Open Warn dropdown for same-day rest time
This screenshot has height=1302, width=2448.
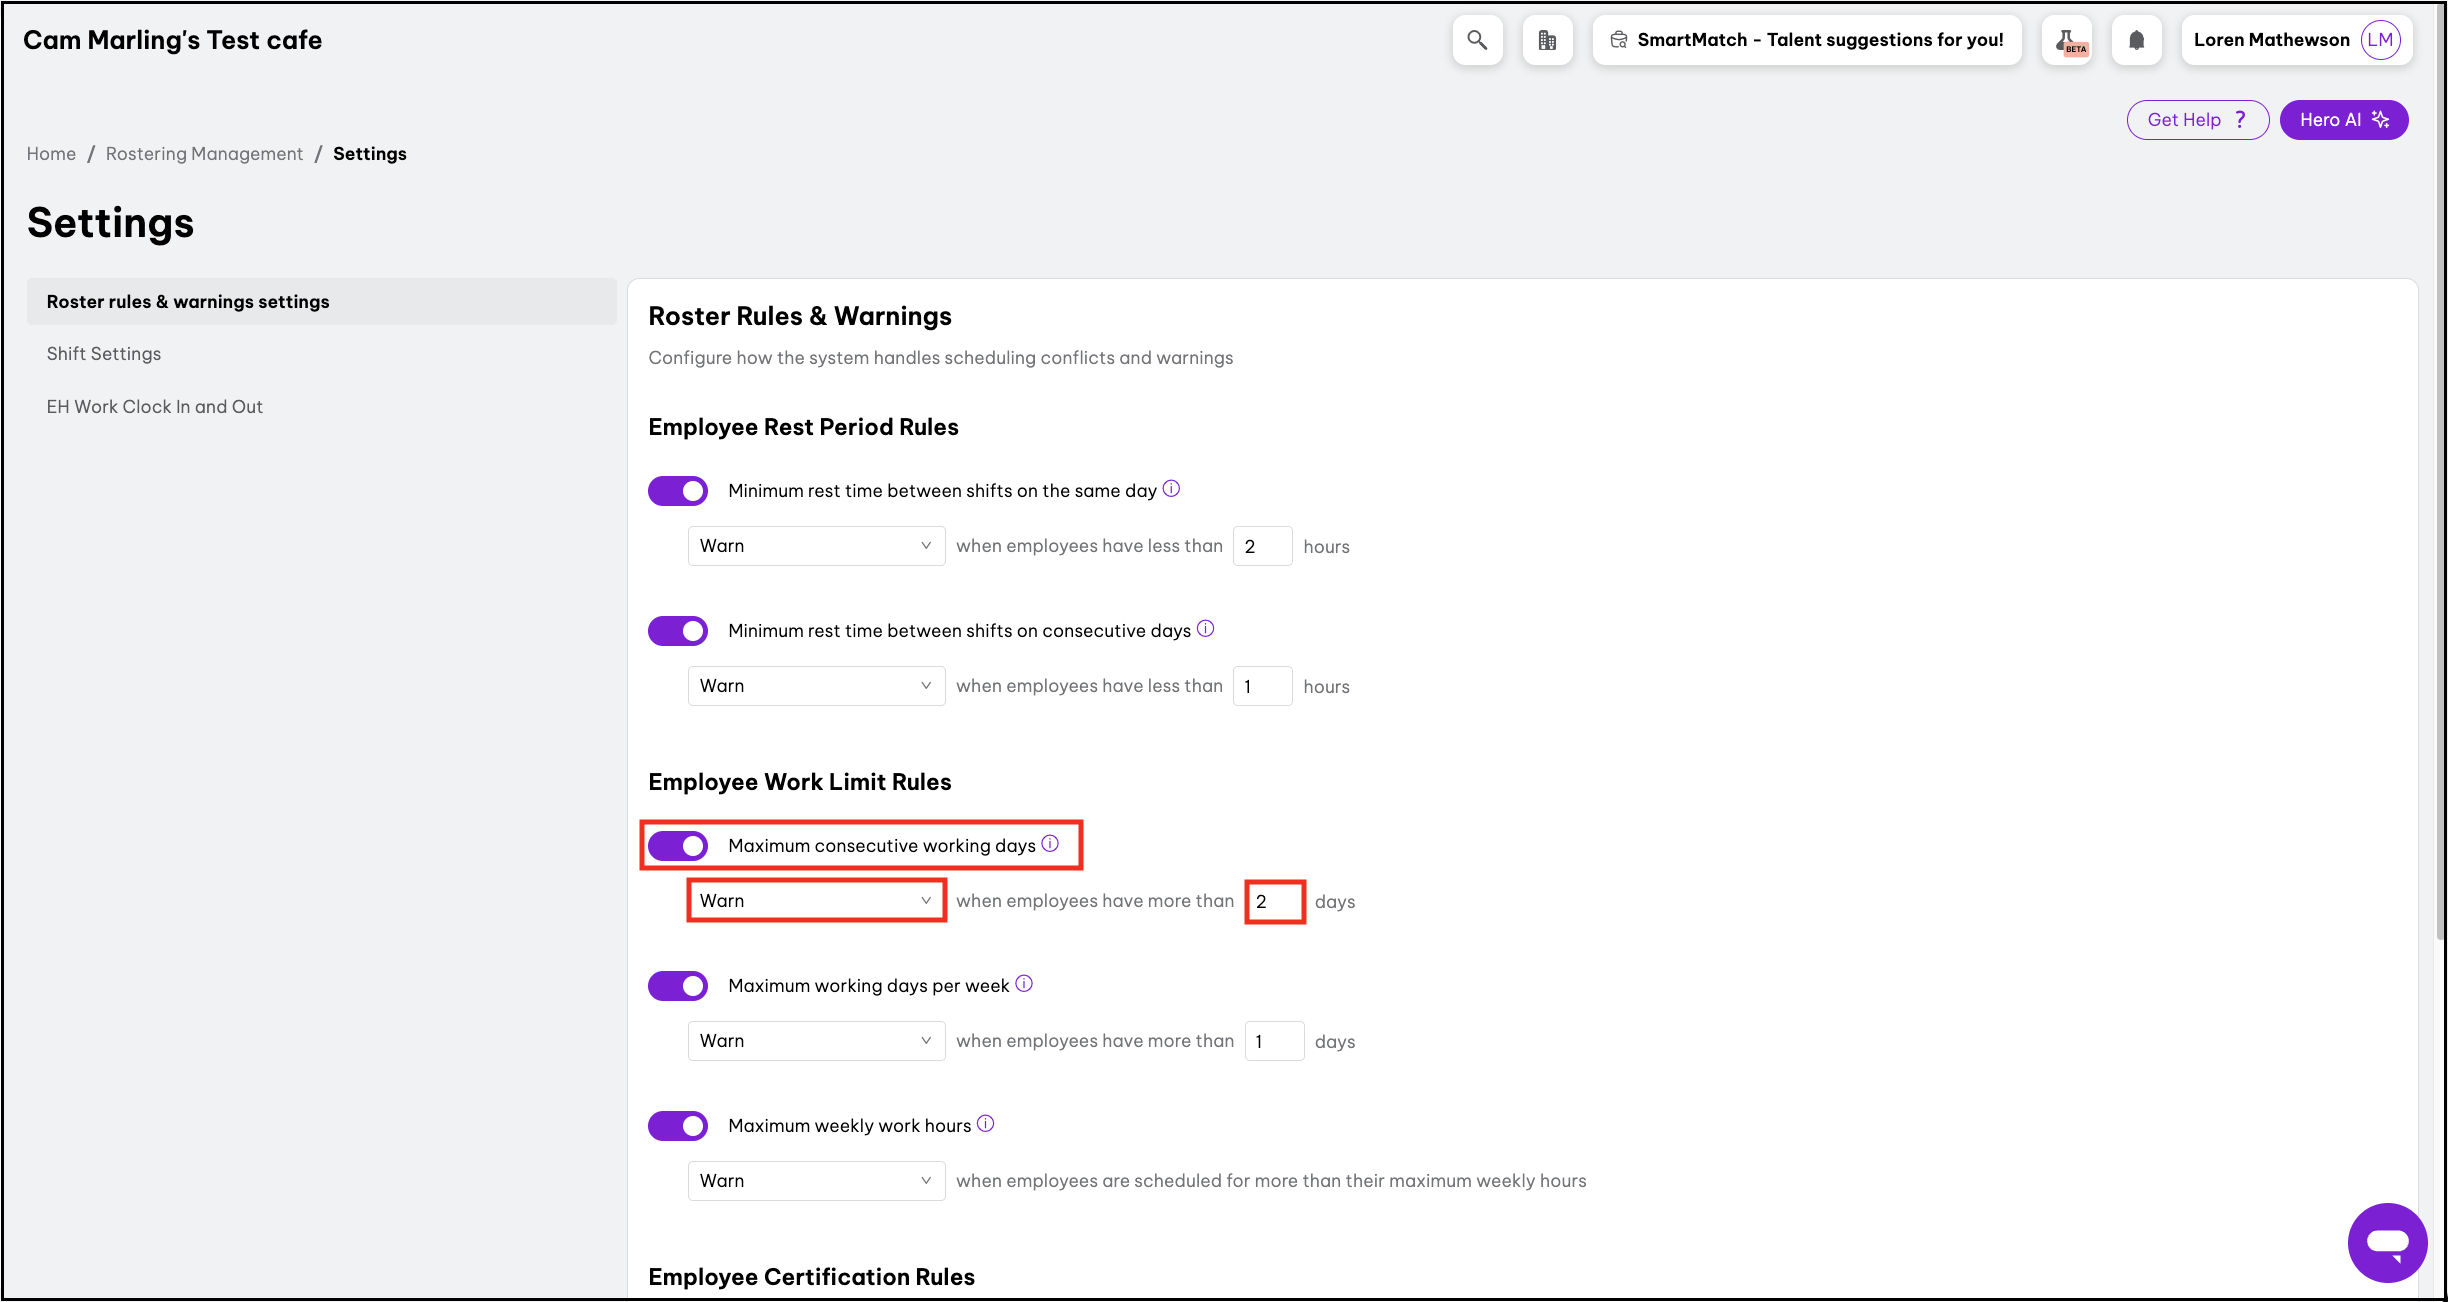816,546
